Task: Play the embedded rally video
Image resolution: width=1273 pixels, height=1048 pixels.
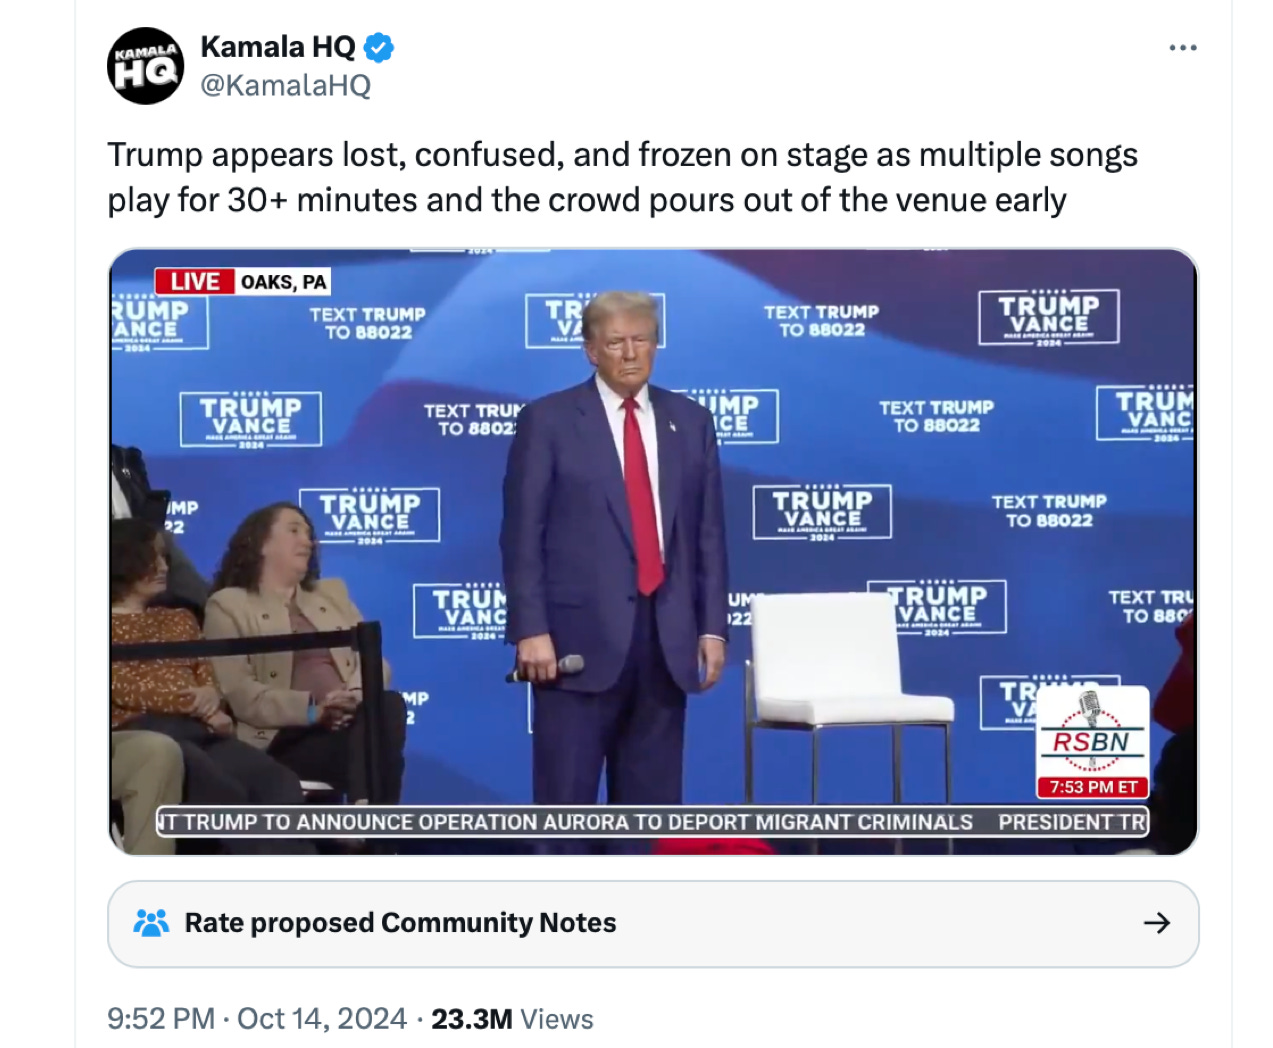Action: pyautogui.click(x=653, y=551)
